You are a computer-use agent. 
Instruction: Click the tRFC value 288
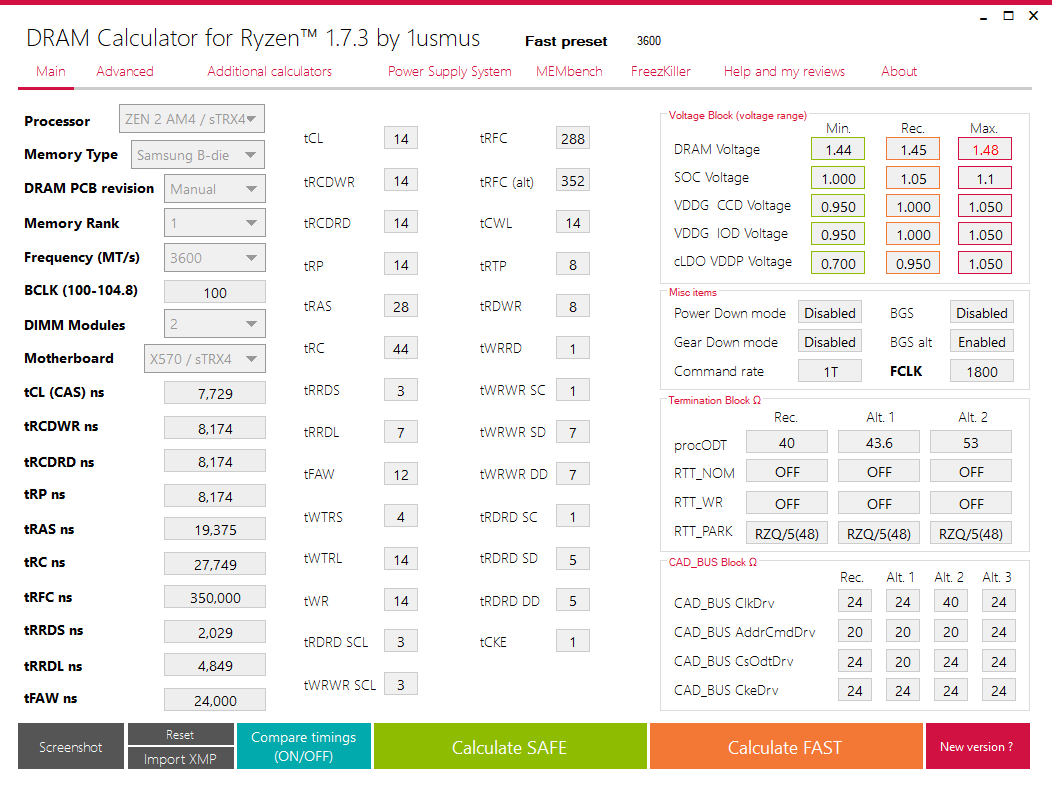[573, 138]
